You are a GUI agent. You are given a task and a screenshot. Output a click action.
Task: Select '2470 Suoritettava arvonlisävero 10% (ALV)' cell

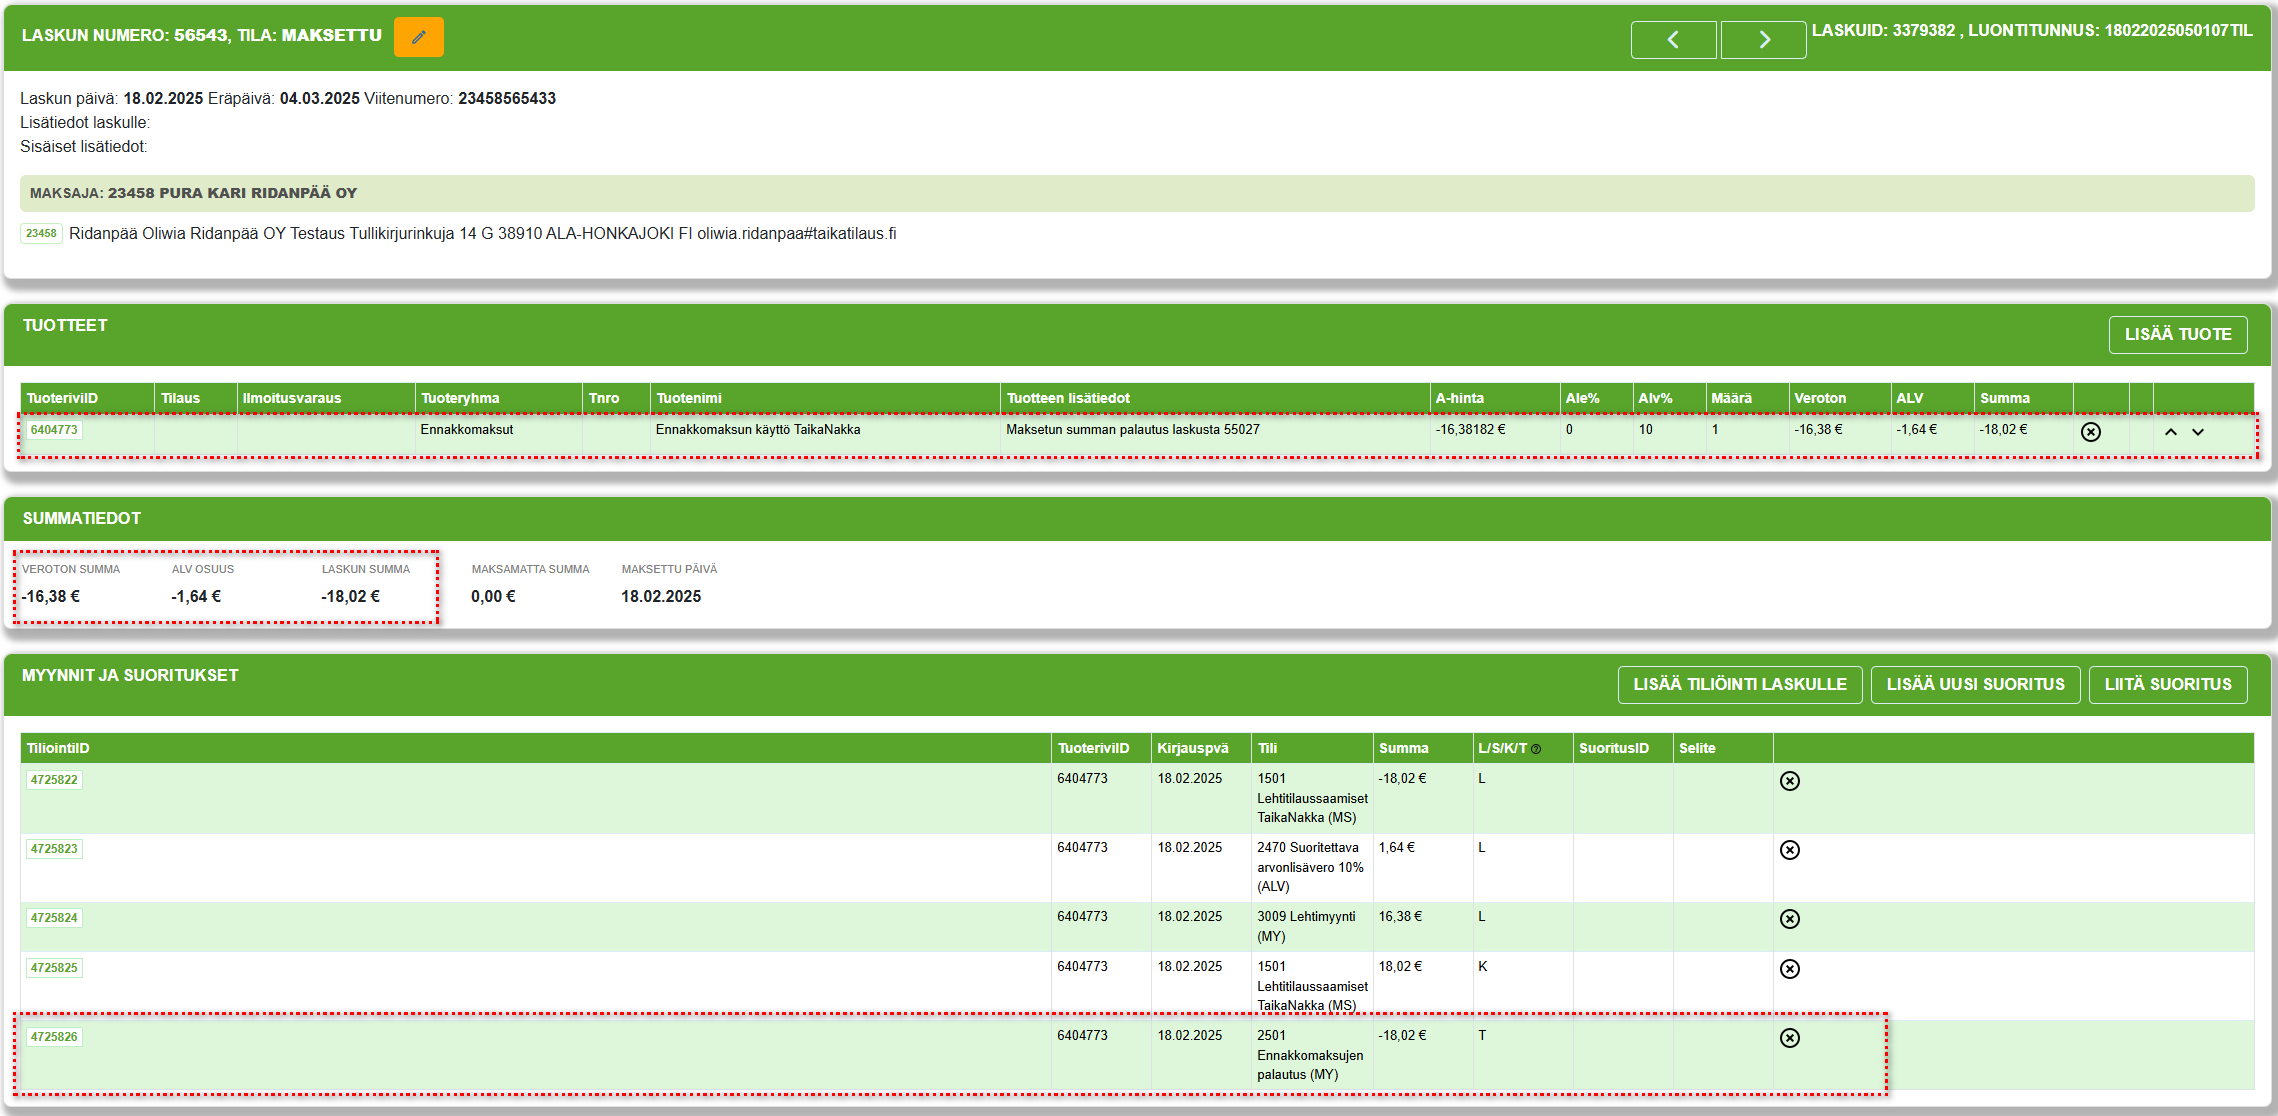click(x=1310, y=867)
